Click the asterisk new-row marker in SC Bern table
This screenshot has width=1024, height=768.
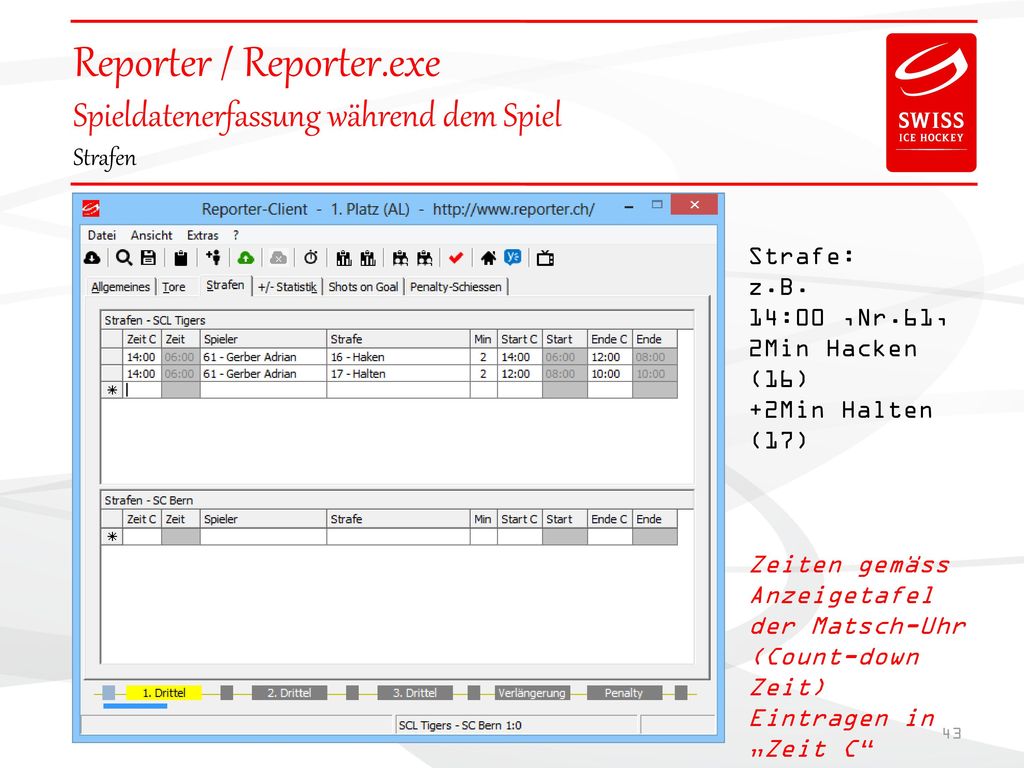tap(112, 537)
